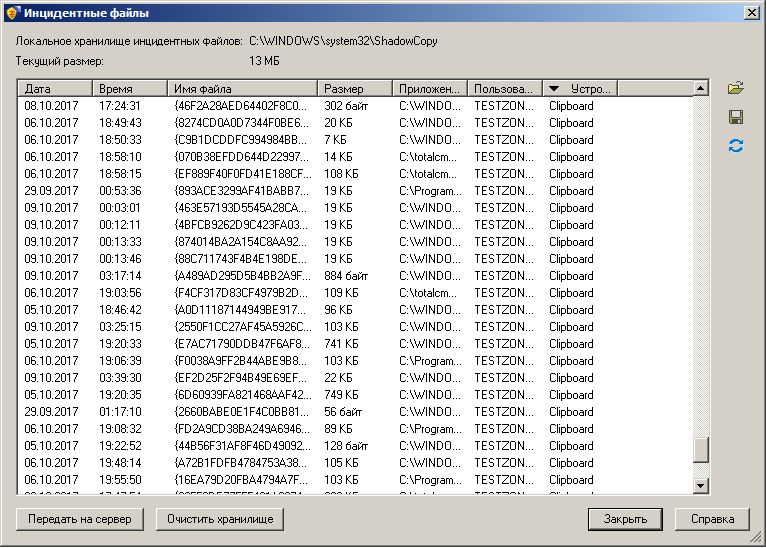Click the shield icon in title bar
This screenshot has height=548, width=766.
point(12,13)
